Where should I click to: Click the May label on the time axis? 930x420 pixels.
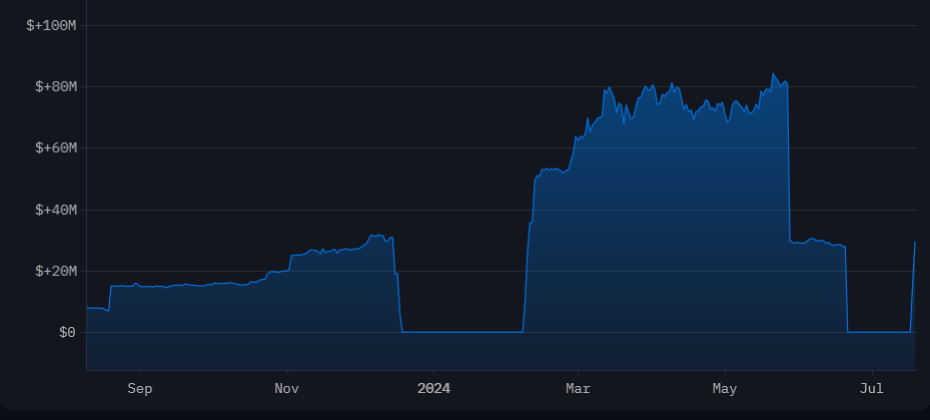(x=724, y=388)
